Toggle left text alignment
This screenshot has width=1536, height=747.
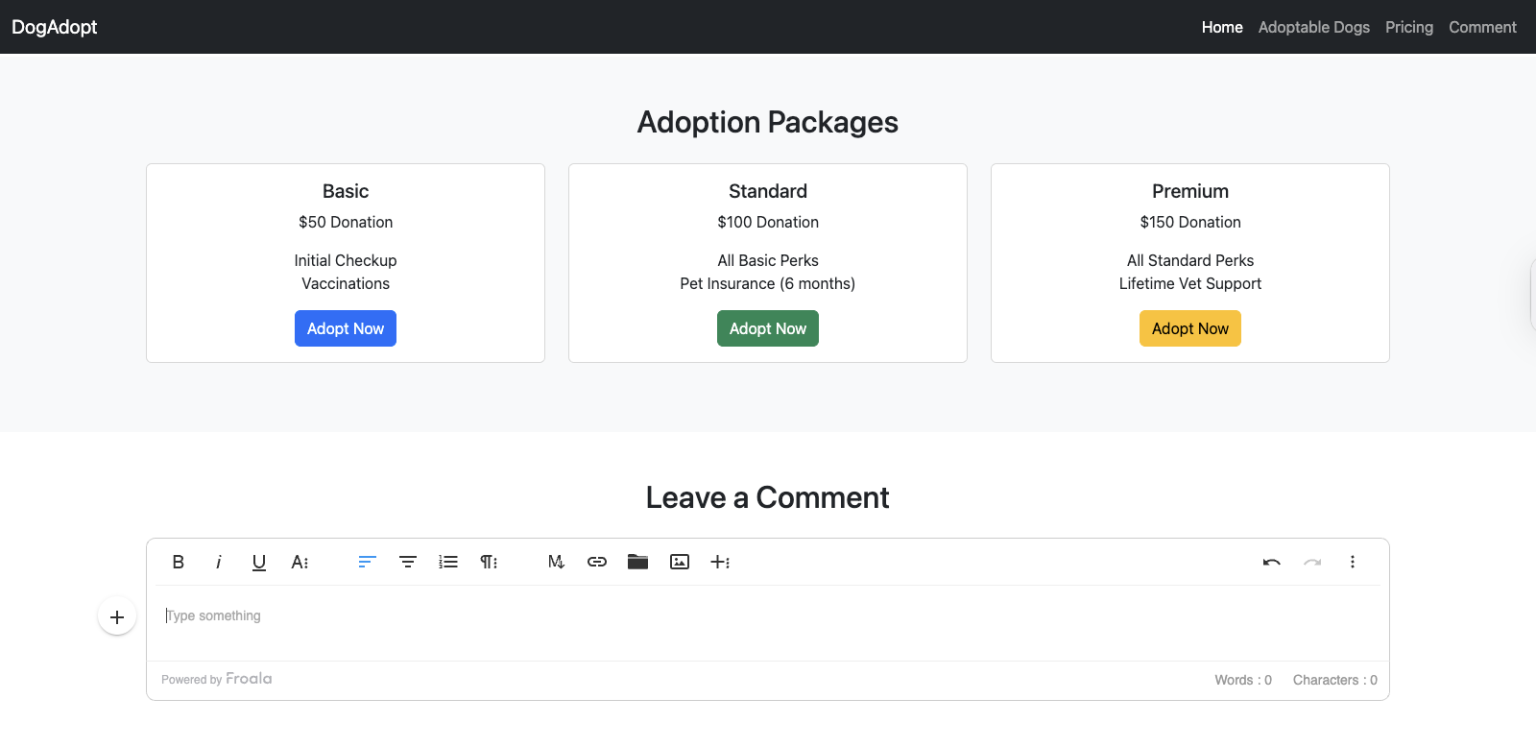pos(366,561)
